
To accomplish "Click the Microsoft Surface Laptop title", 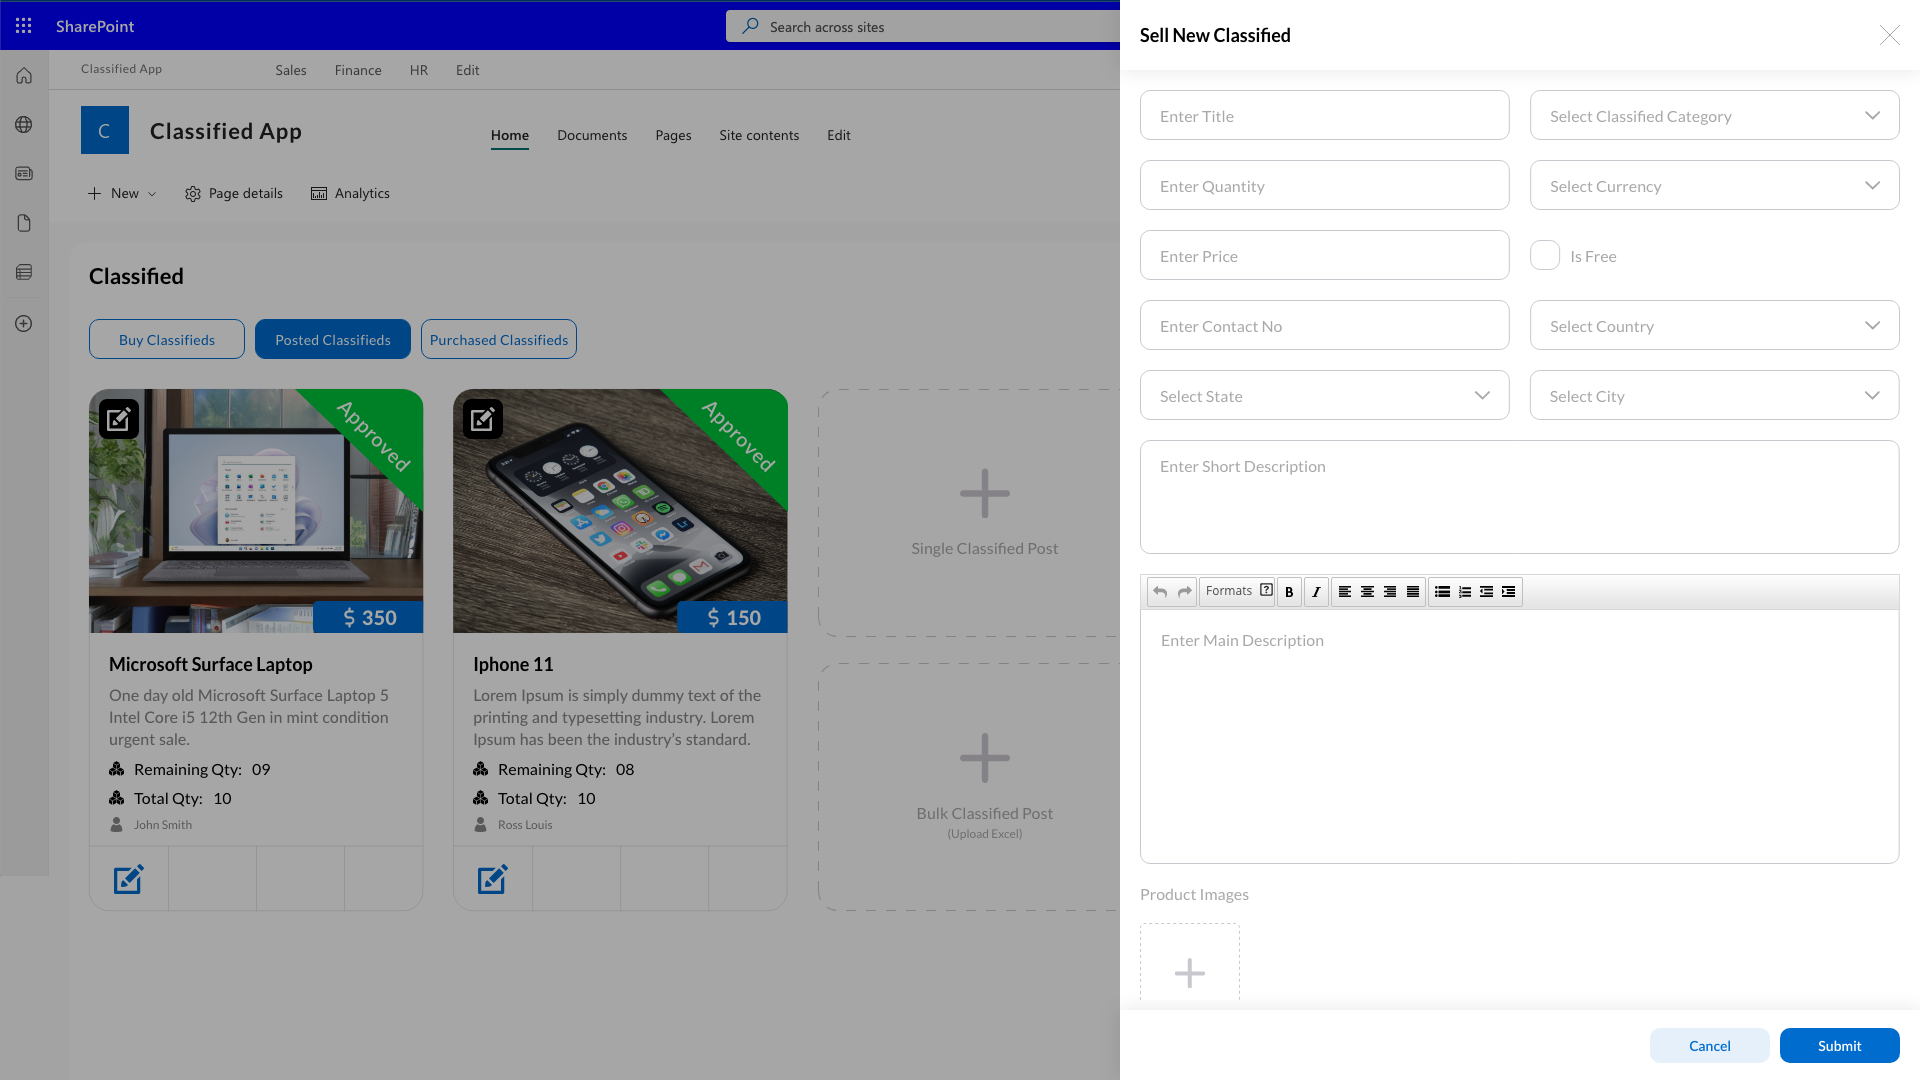I will pos(211,664).
